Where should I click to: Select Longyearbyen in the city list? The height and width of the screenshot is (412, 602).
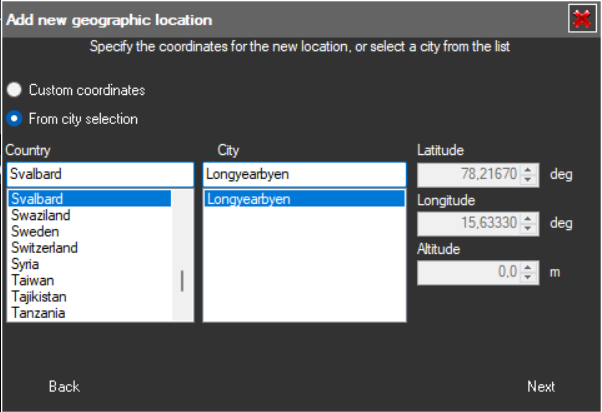point(304,199)
